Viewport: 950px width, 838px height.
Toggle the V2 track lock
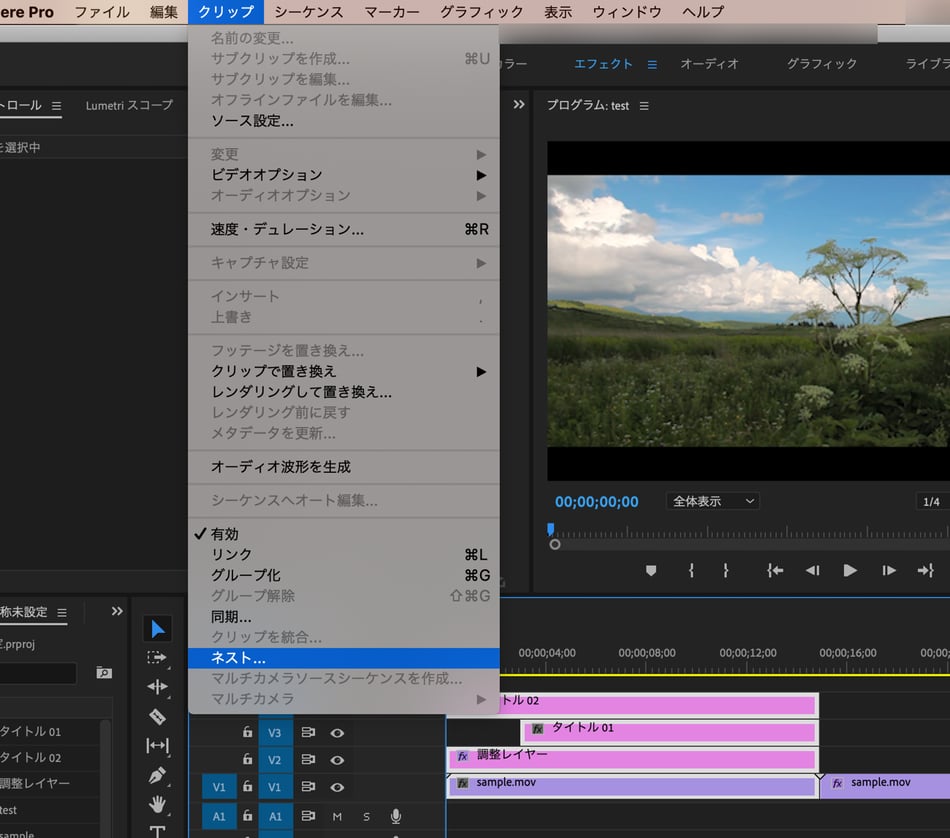(x=247, y=760)
